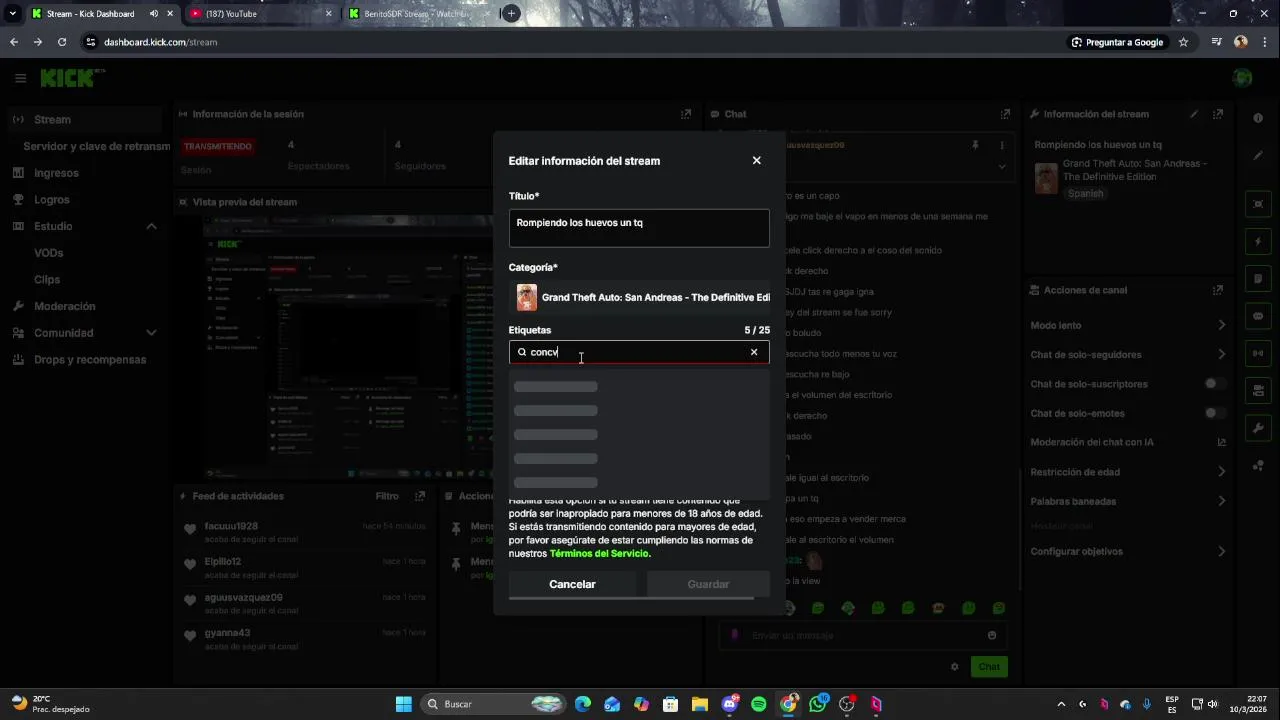This screenshot has height=720, width=1280.
Task: Open Ingresos in the sidebar
Action: [x=56, y=173]
